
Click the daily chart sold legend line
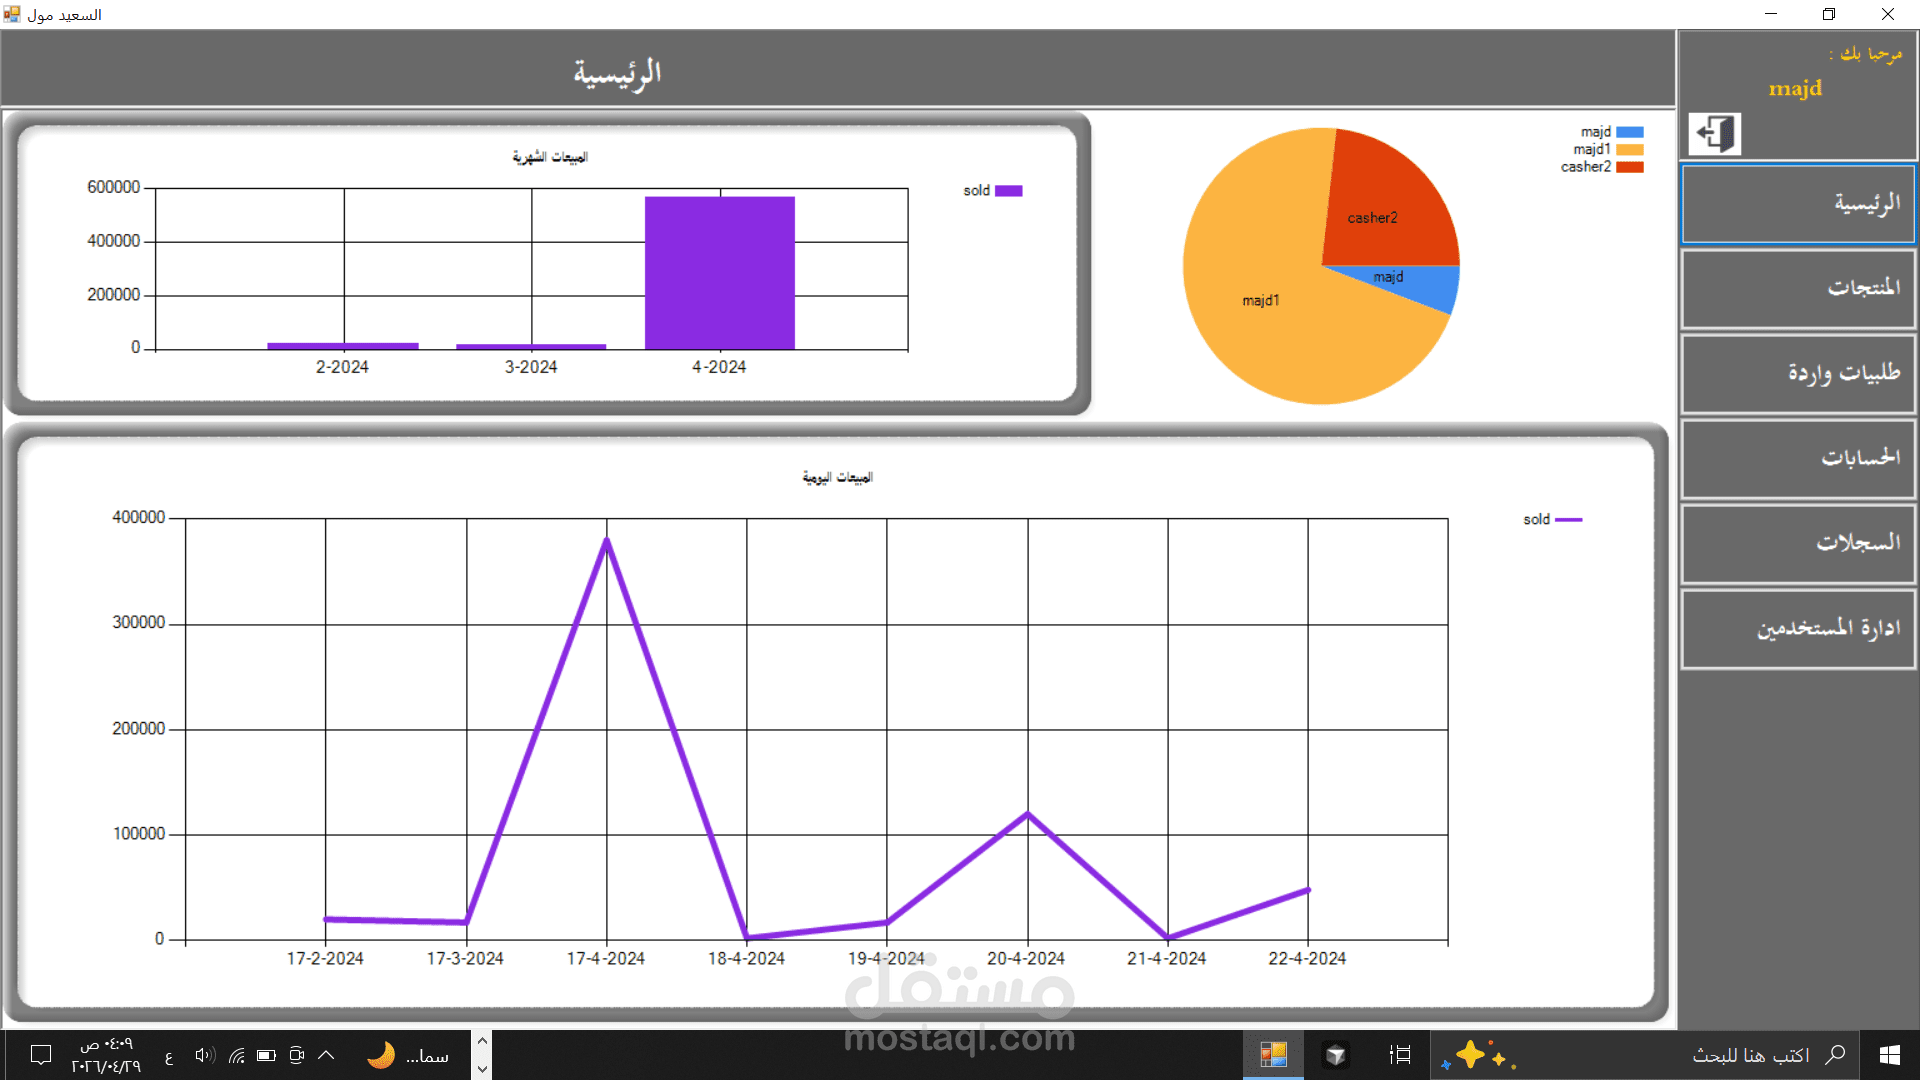[1569, 520]
